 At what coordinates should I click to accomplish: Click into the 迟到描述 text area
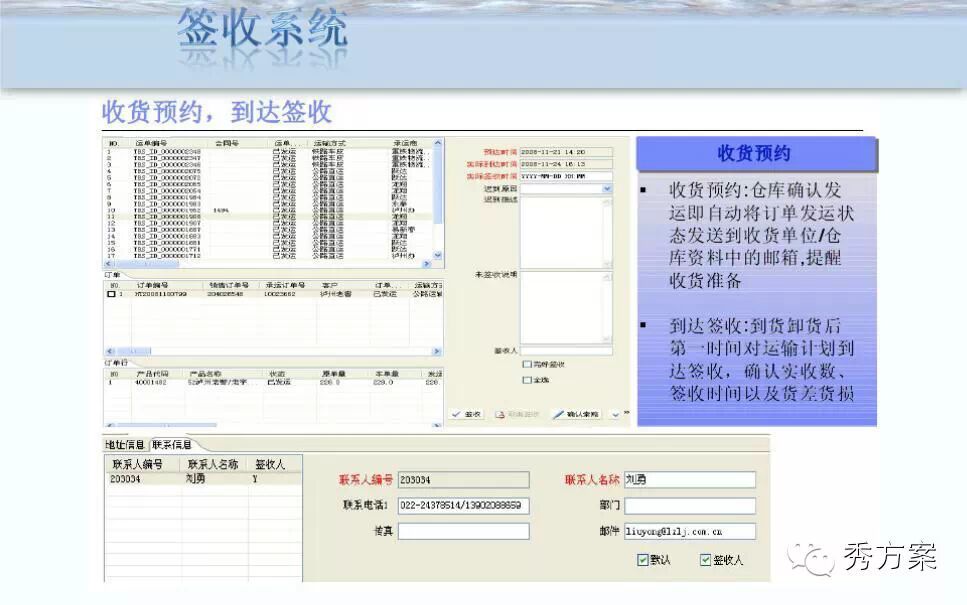pyautogui.click(x=566, y=233)
